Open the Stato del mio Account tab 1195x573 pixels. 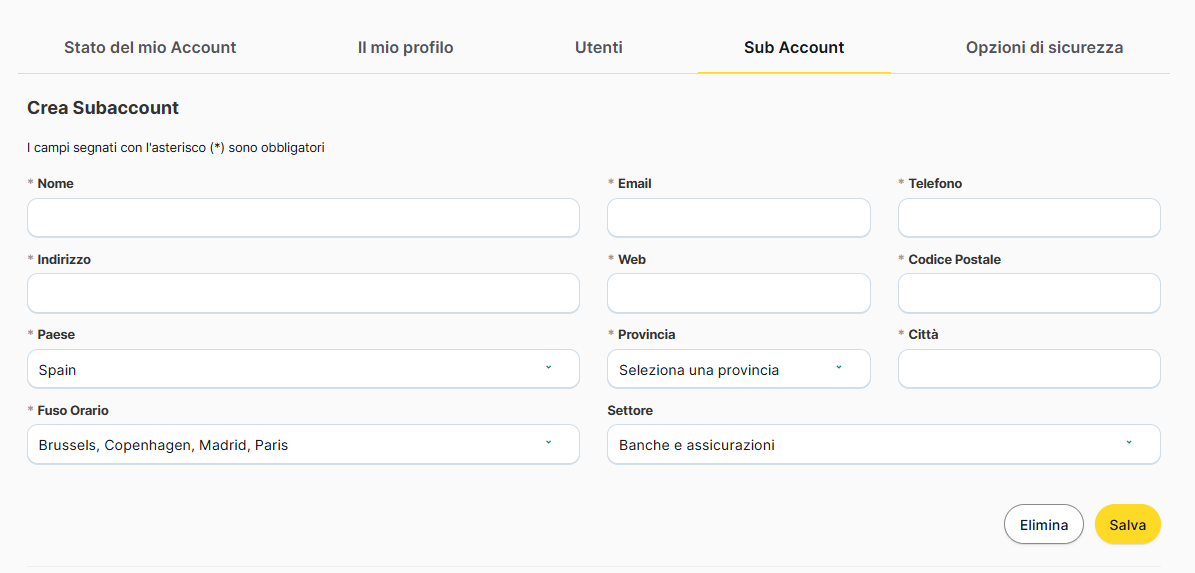coord(150,47)
